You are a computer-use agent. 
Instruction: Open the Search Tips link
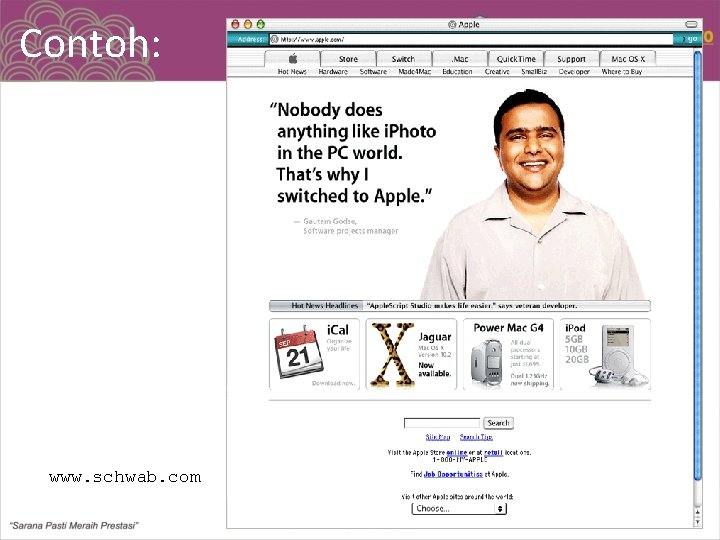pyautogui.click(x=476, y=437)
